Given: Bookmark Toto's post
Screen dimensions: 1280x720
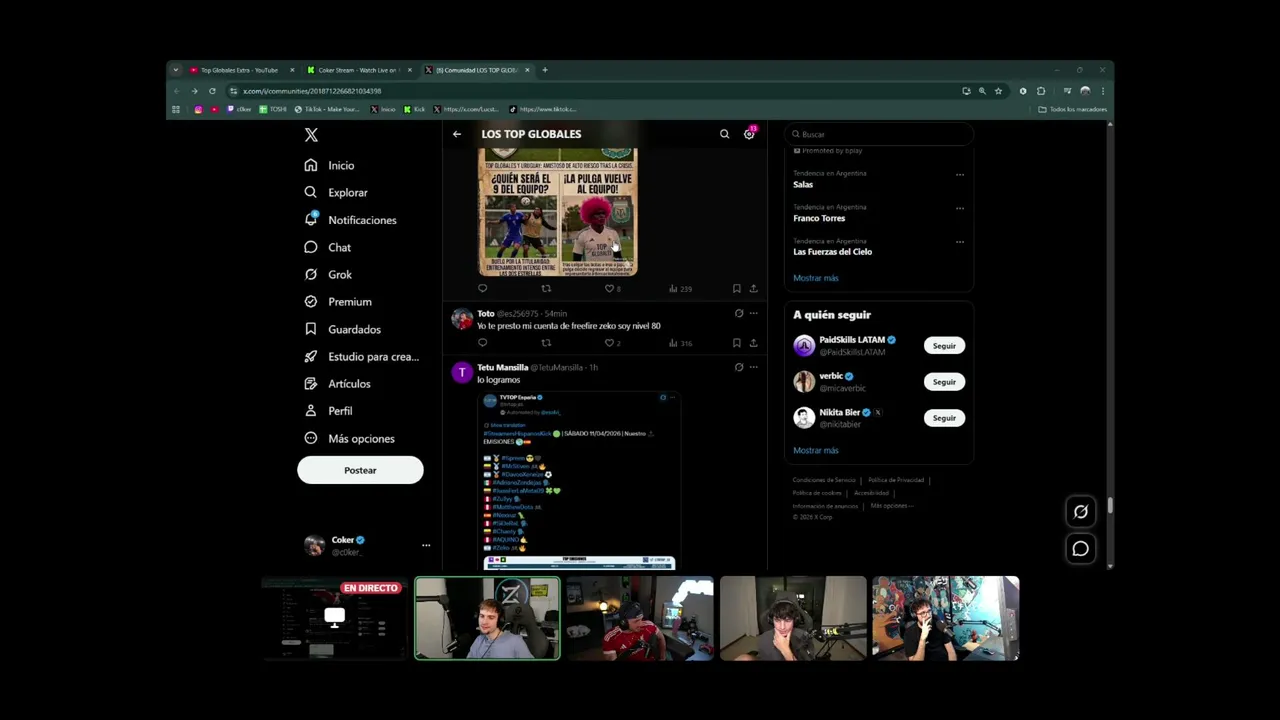Looking at the screenshot, I should 737,342.
